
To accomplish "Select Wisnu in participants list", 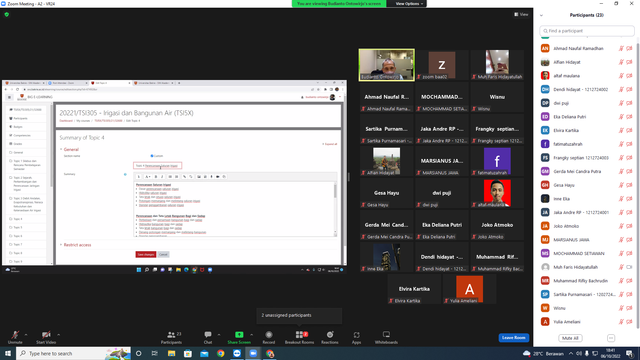I will pyautogui.click(x=587, y=308).
